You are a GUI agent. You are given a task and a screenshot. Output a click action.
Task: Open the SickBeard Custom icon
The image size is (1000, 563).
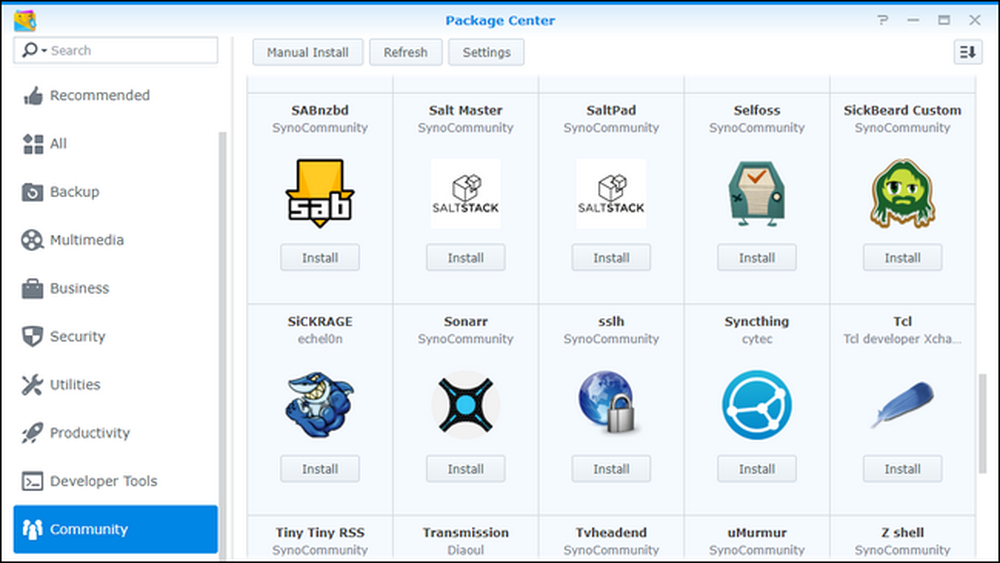click(x=902, y=193)
